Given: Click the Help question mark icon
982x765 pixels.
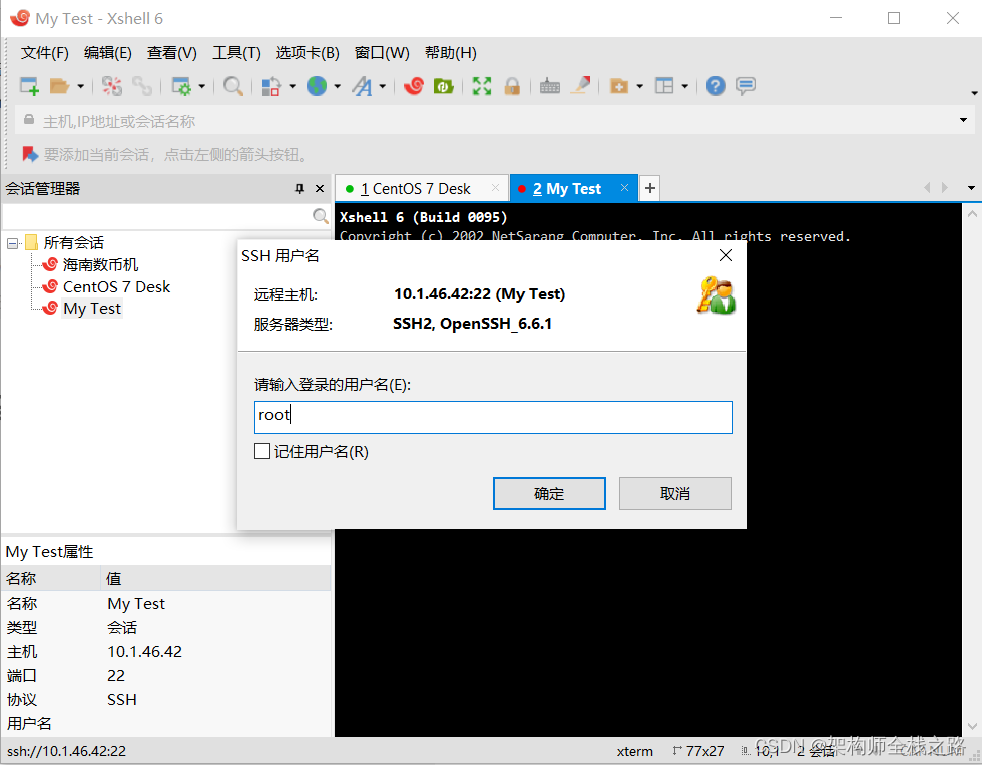Looking at the screenshot, I should [x=715, y=86].
